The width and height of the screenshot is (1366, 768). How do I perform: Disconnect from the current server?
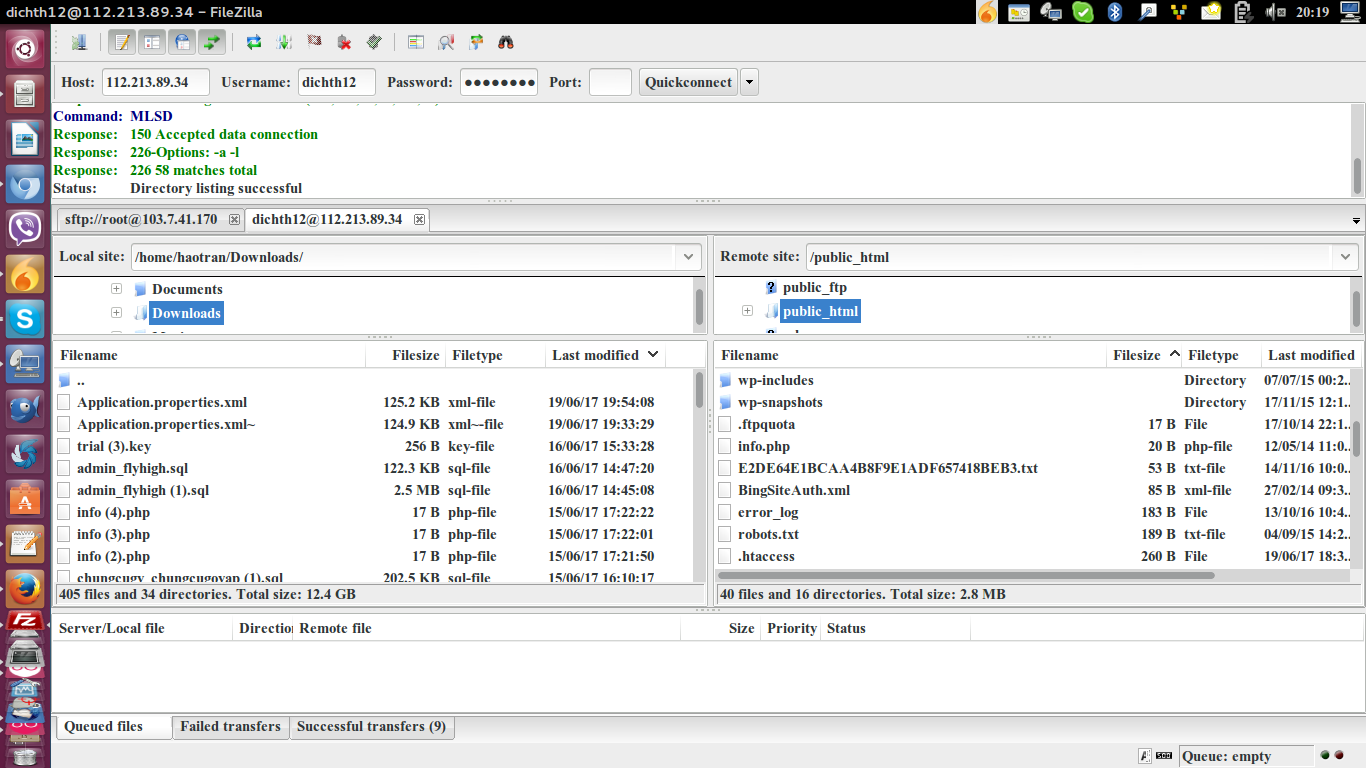click(344, 42)
